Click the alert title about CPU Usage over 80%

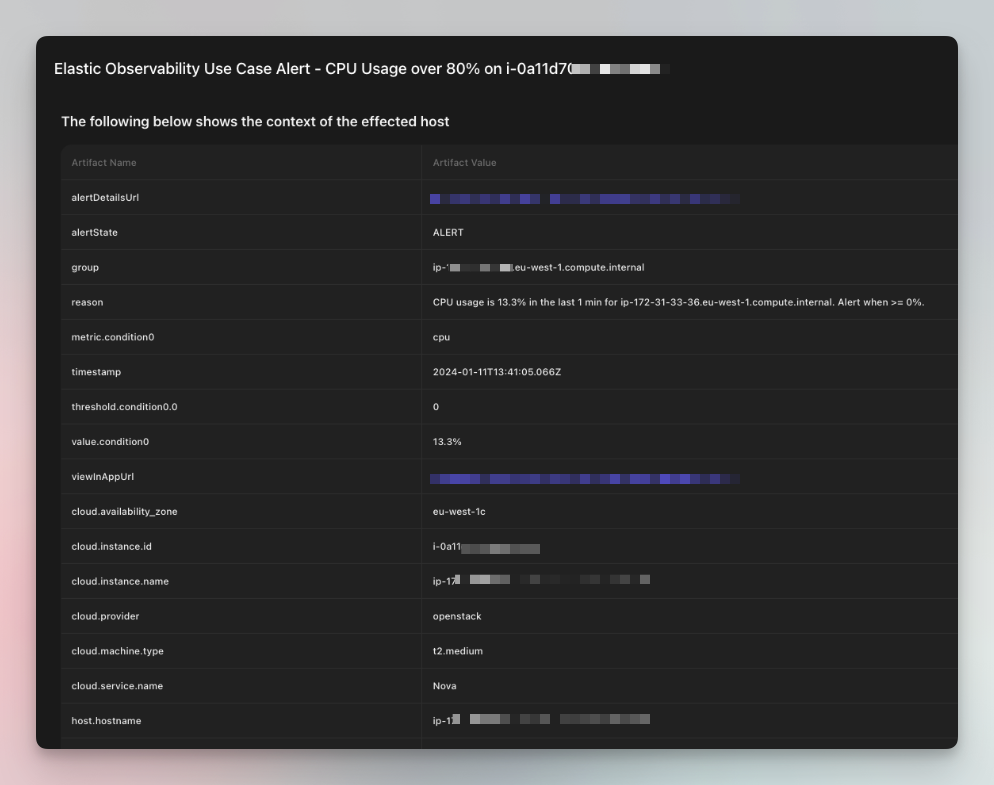click(x=361, y=68)
